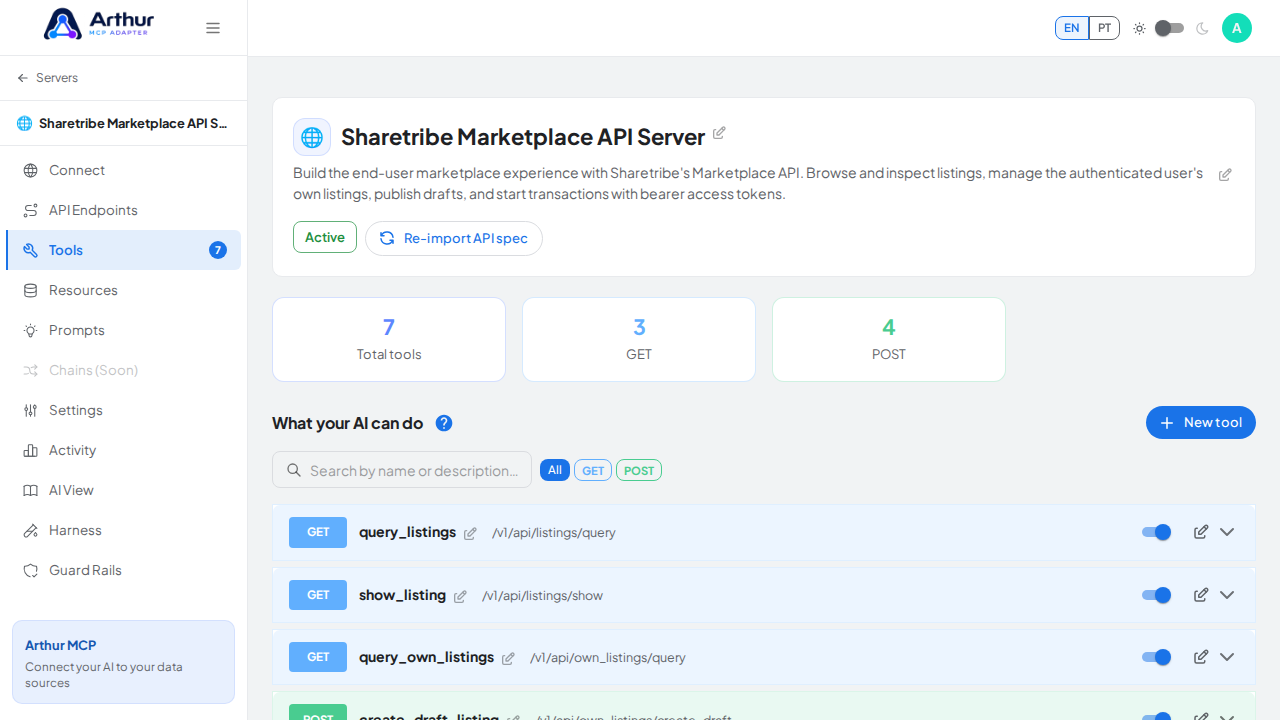
Task: Disable the query_listings tool toggle
Action: pyautogui.click(x=1157, y=532)
